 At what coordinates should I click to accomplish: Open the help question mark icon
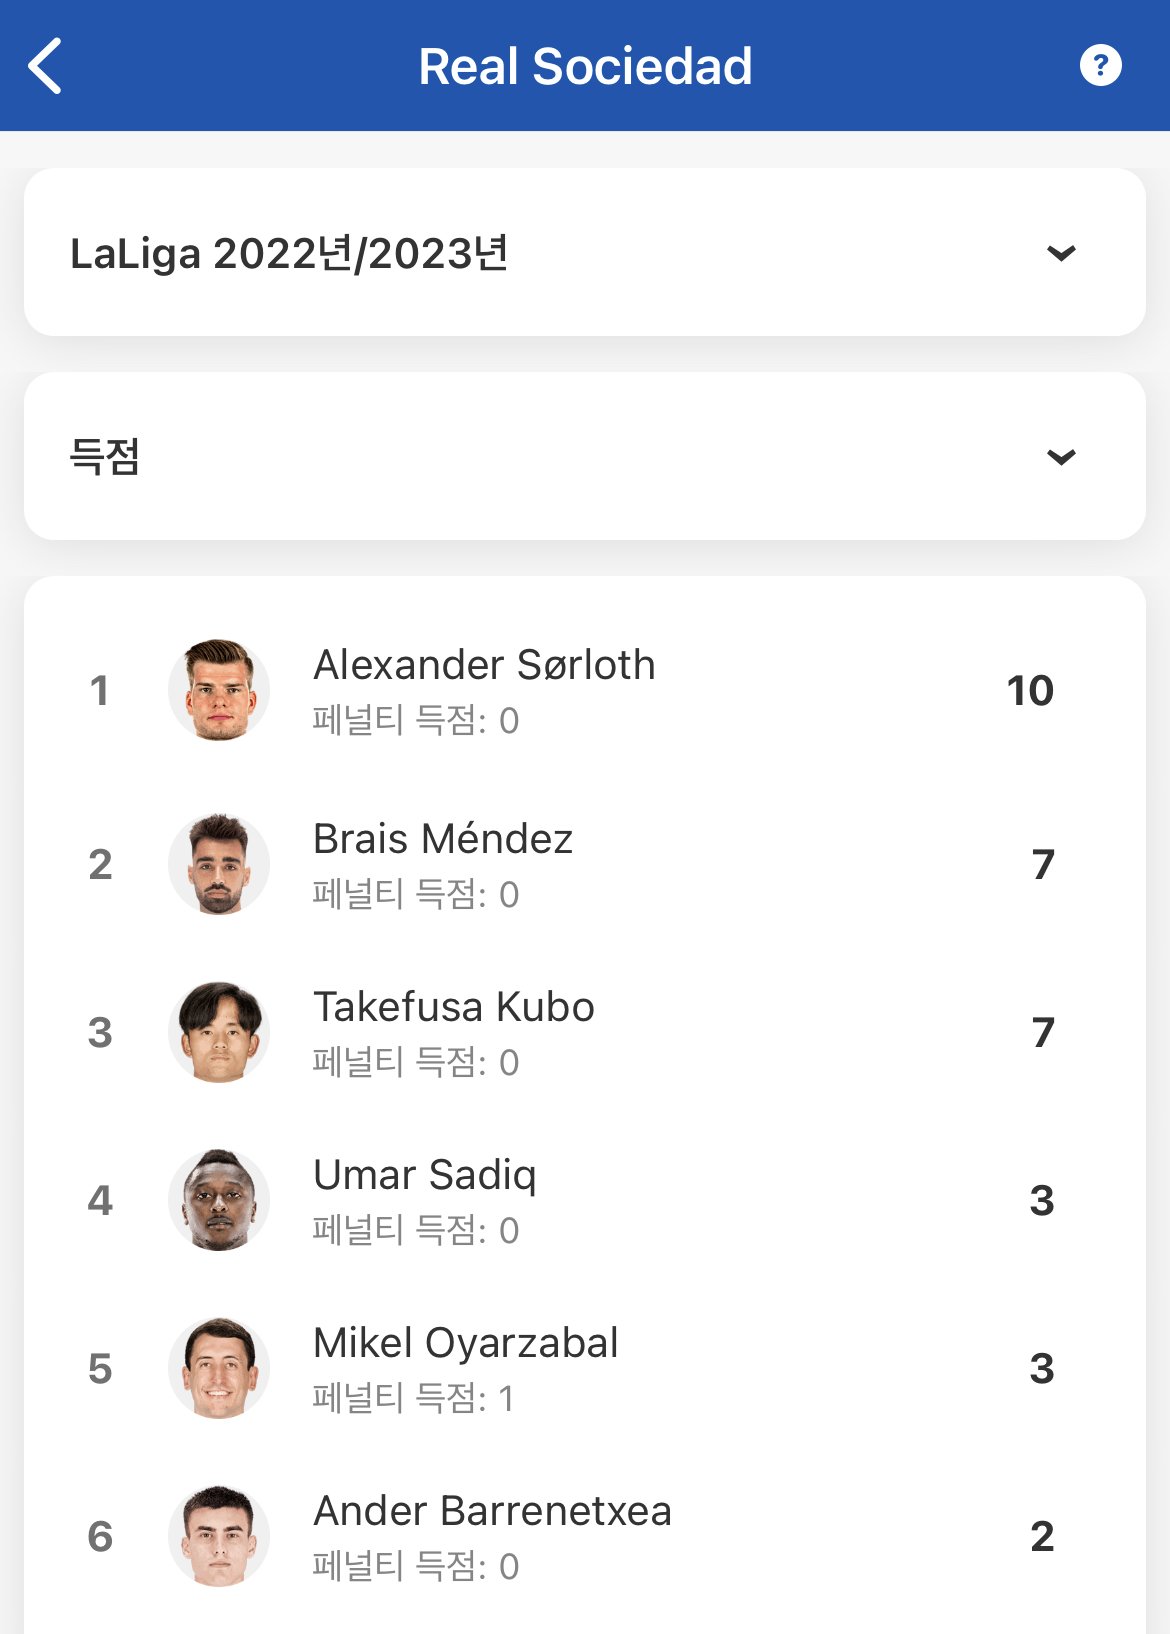click(x=1100, y=66)
